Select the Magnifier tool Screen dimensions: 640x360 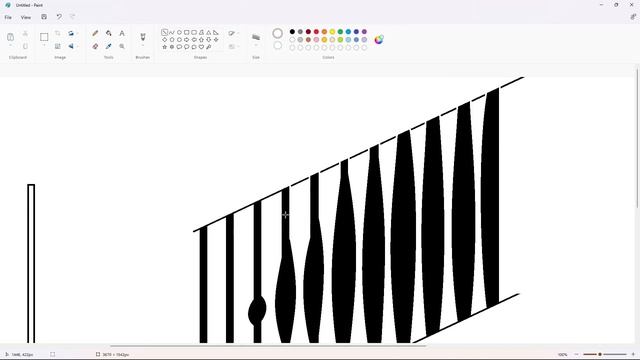tap(122, 47)
